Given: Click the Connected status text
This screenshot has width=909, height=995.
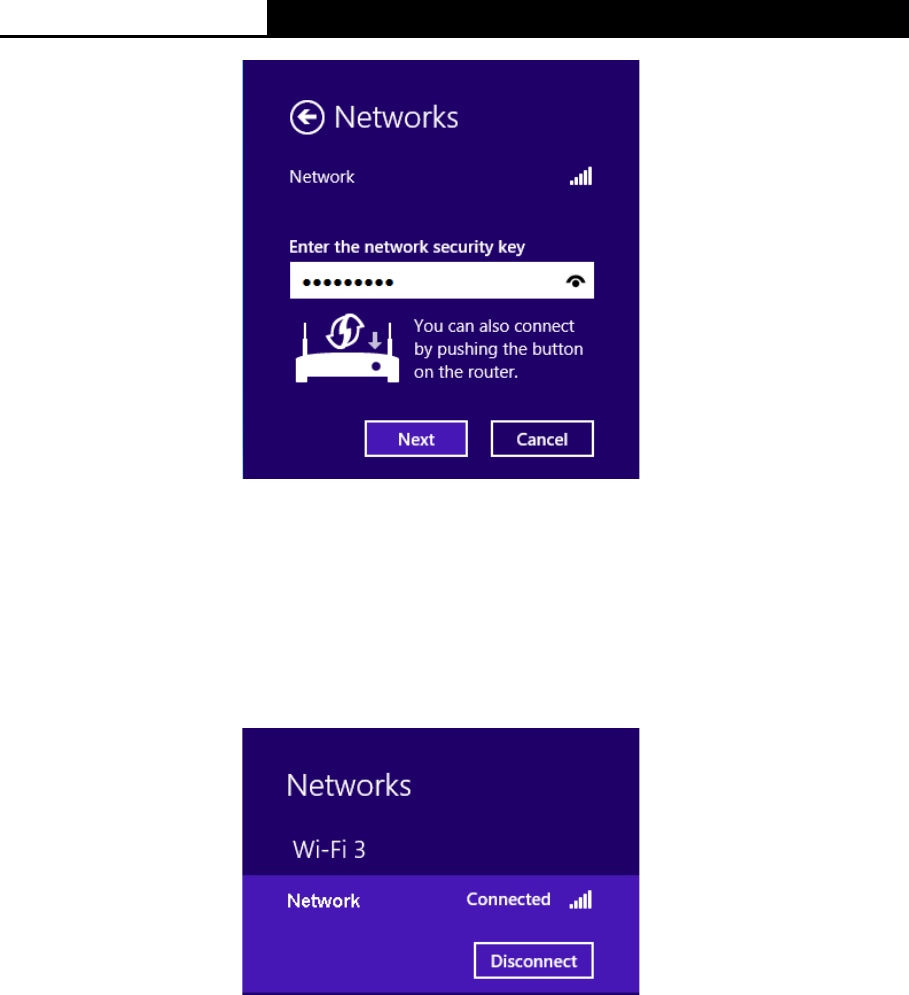Looking at the screenshot, I should 508,899.
